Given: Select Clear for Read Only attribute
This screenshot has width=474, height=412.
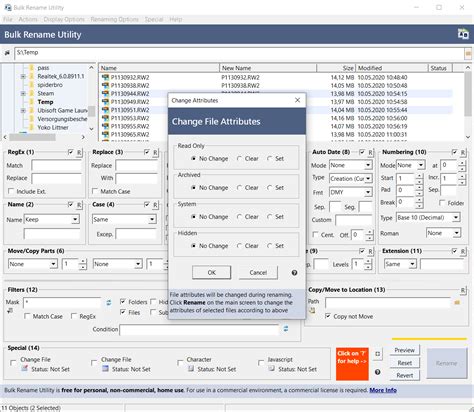Looking at the screenshot, I should [248, 159].
